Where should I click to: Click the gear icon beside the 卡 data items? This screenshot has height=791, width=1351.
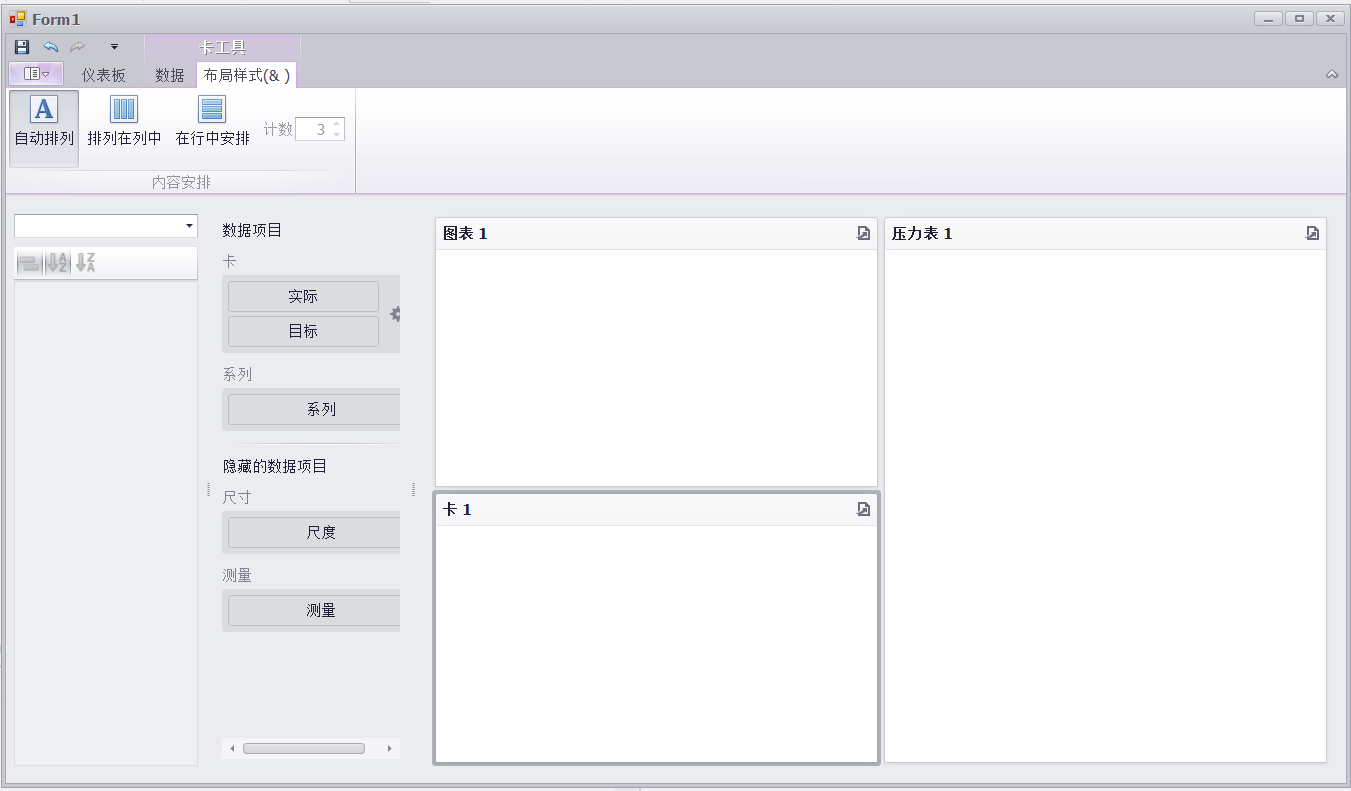pos(395,314)
